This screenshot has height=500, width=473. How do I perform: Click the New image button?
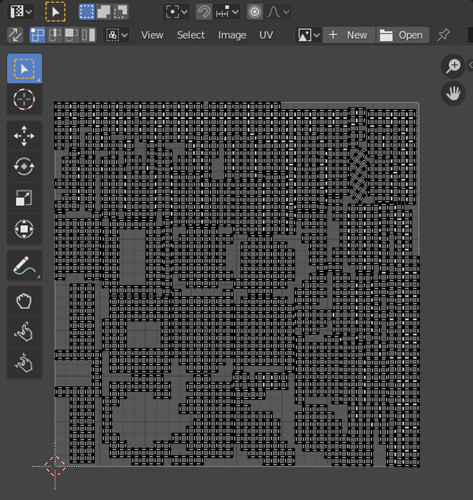point(348,35)
